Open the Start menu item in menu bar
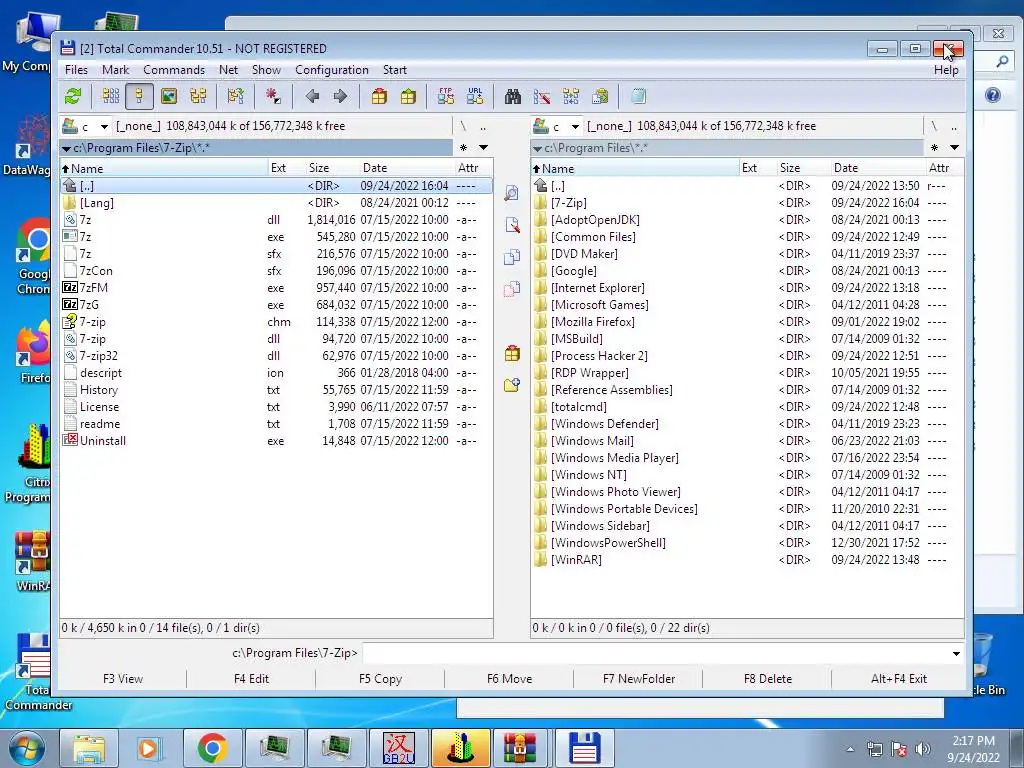The height and width of the screenshot is (768, 1024). tap(394, 70)
